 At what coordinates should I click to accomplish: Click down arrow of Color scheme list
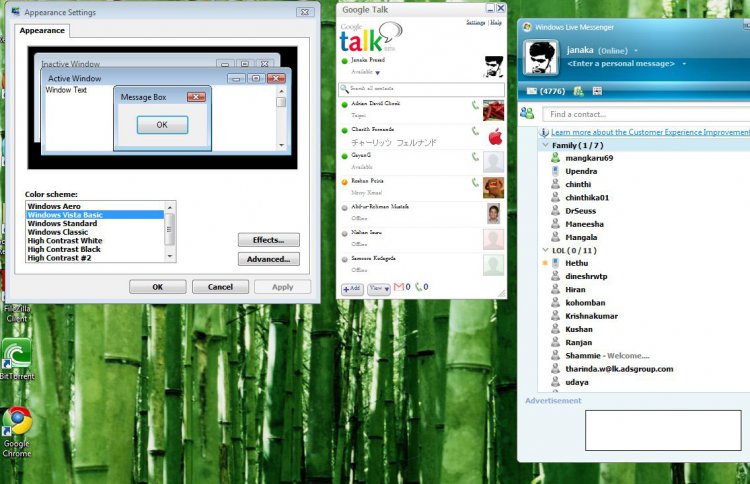(170, 257)
